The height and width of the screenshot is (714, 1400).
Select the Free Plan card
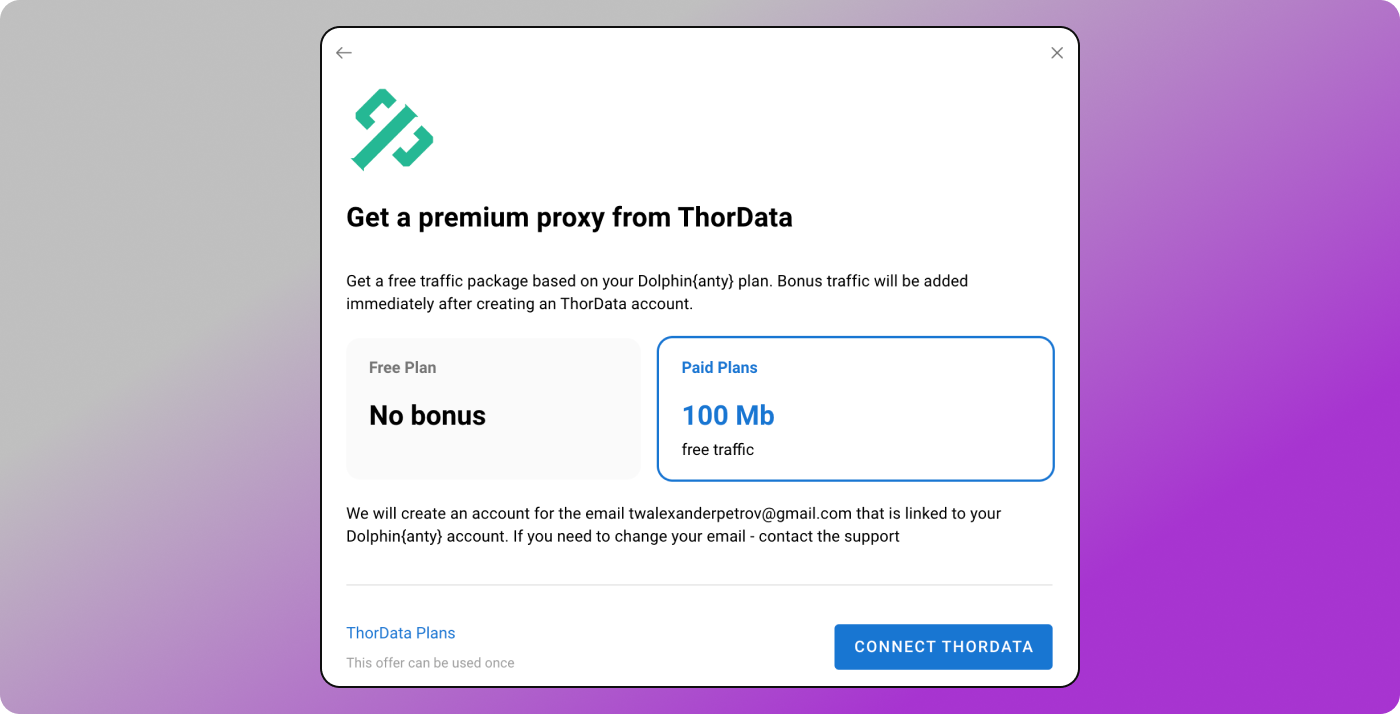[x=493, y=408]
